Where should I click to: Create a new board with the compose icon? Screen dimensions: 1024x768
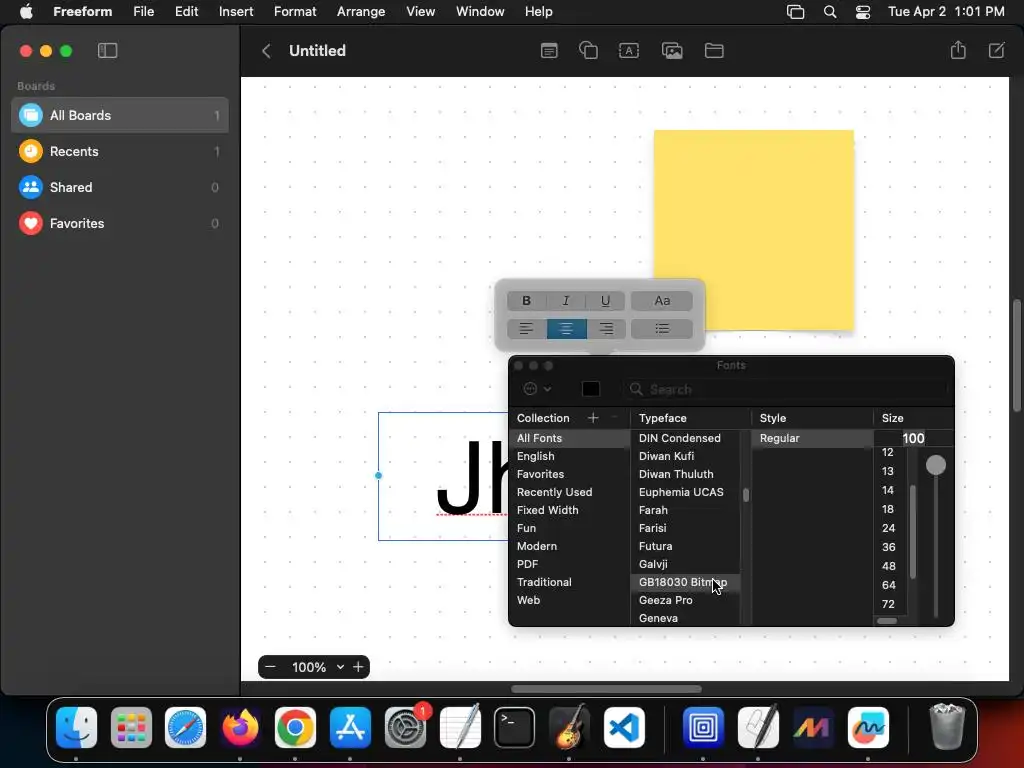click(997, 50)
